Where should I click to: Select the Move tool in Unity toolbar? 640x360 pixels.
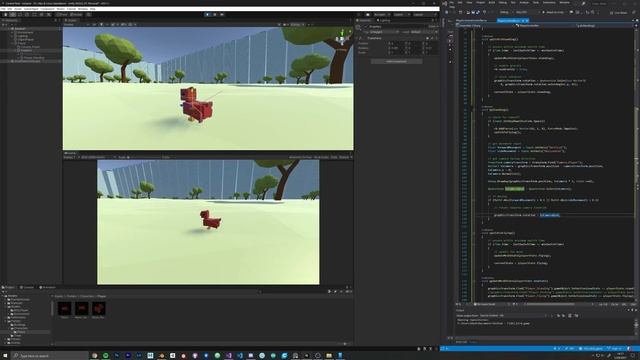(13, 14)
